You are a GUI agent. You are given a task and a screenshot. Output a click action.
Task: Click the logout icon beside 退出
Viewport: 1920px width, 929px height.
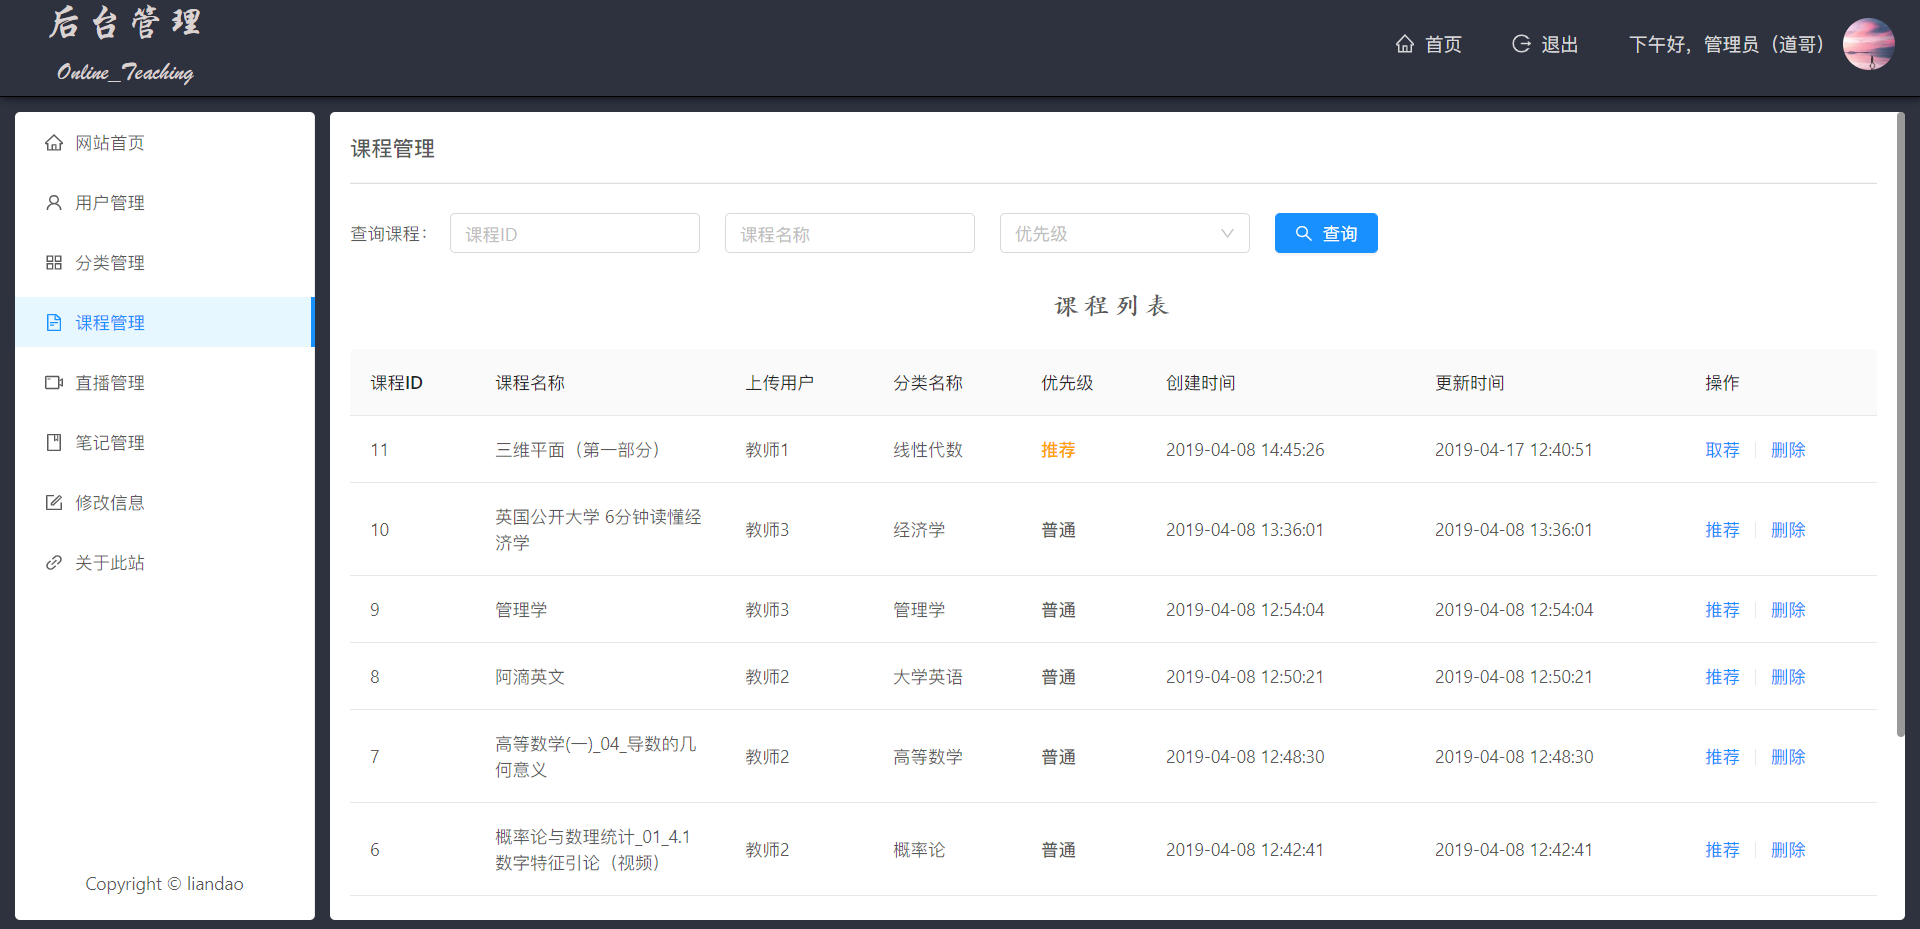pyautogui.click(x=1521, y=44)
